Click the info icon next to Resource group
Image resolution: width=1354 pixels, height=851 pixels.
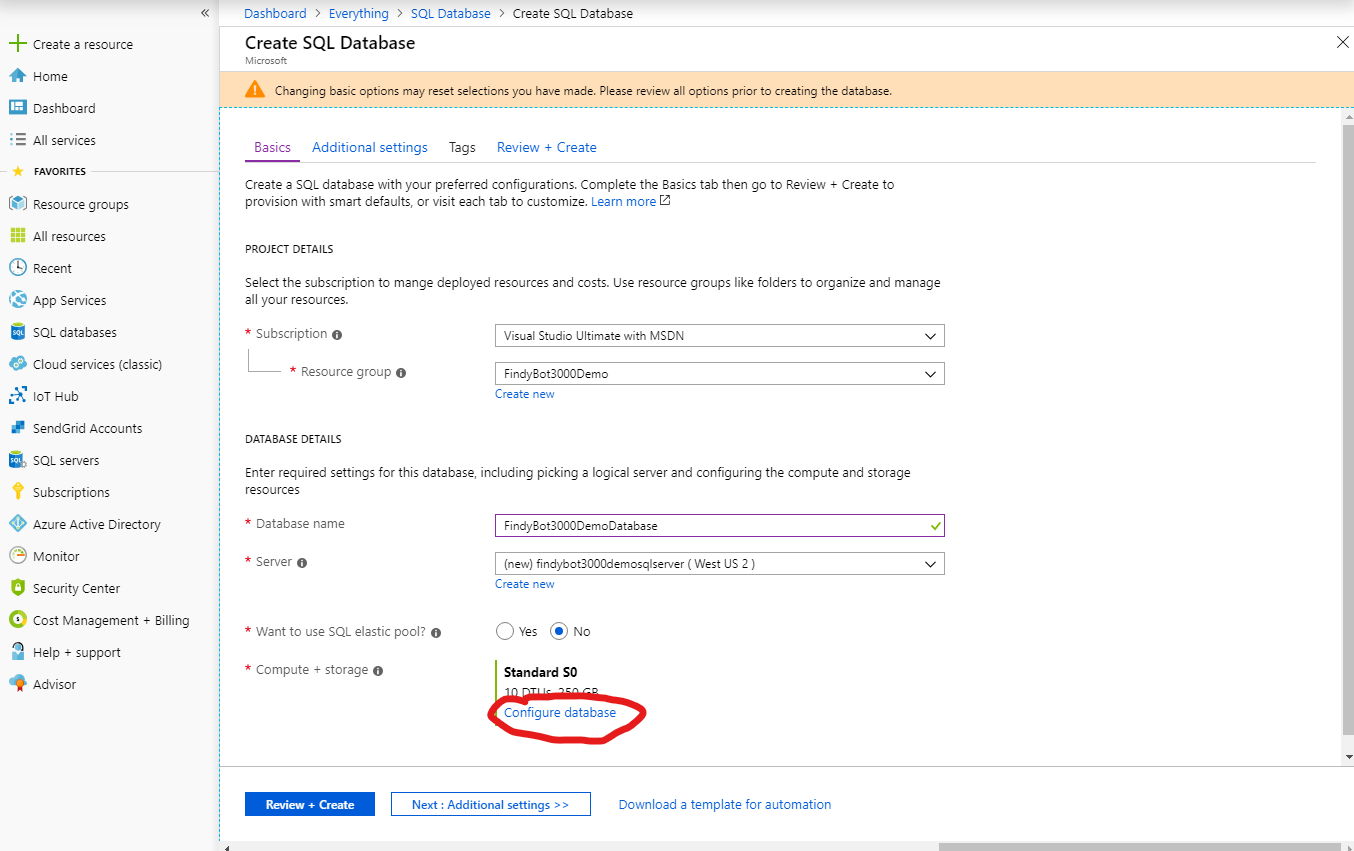tap(401, 373)
